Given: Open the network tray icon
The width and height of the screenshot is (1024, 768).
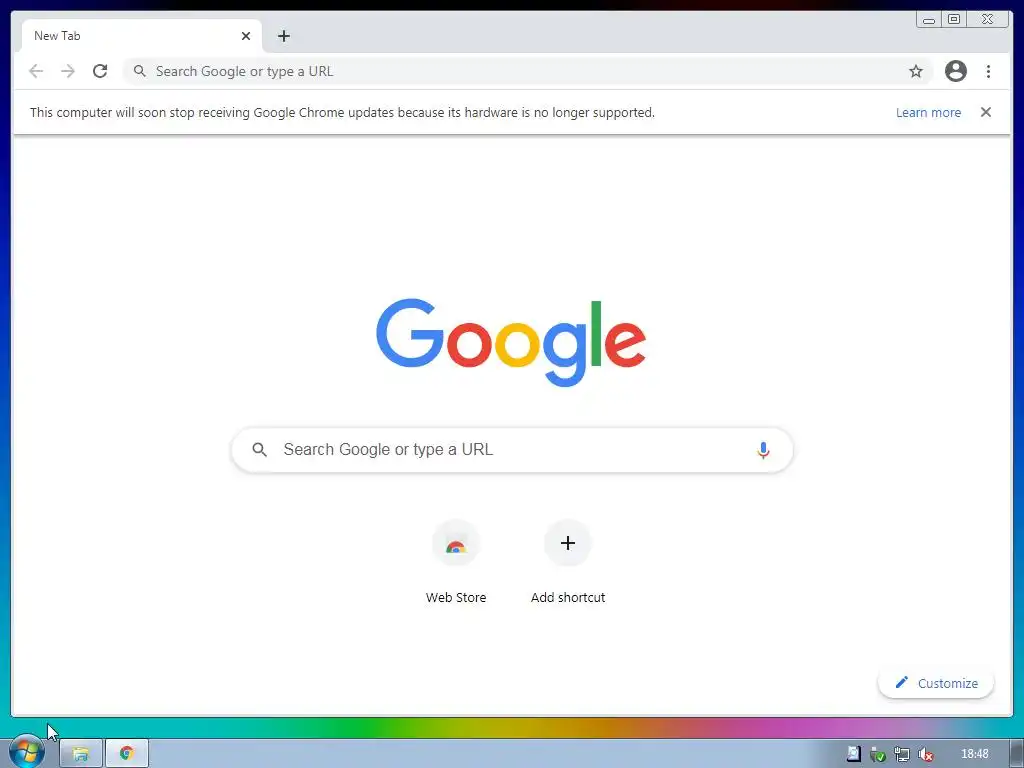Looking at the screenshot, I should click(901, 754).
